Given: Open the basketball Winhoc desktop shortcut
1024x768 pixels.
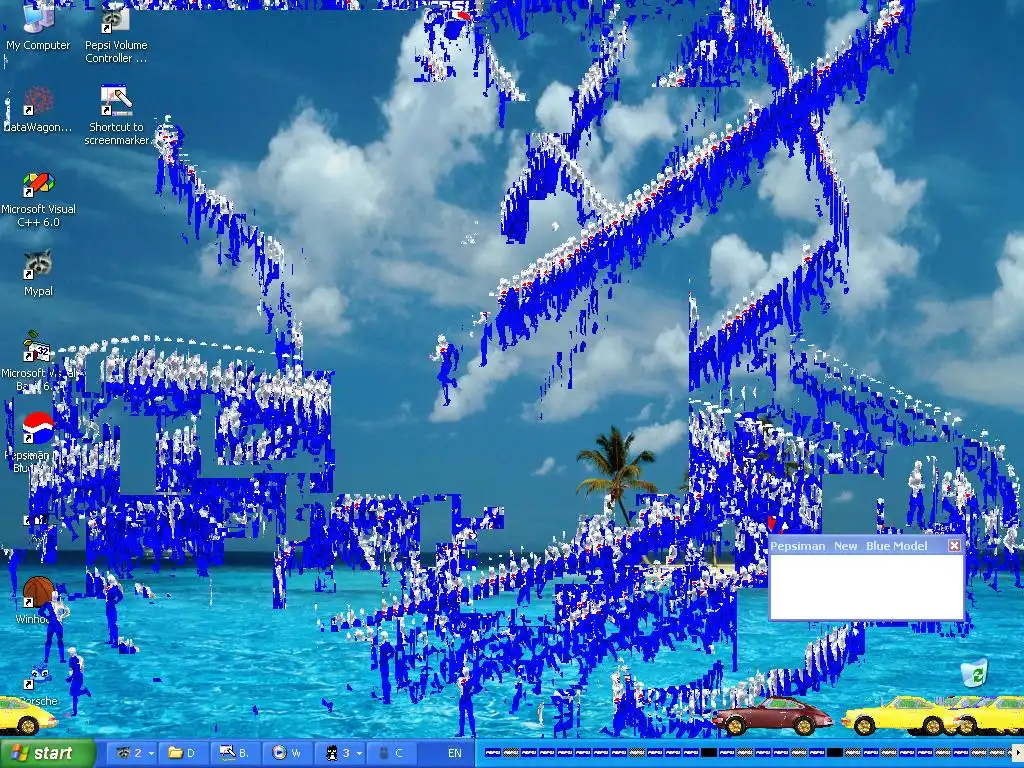Looking at the screenshot, I should tap(38, 600).
